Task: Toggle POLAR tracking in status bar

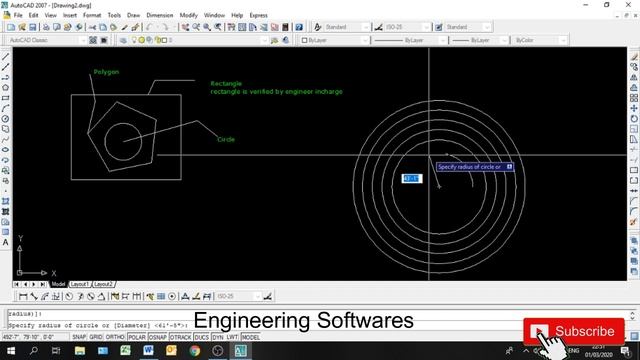Action: pyautogui.click(x=137, y=337)
